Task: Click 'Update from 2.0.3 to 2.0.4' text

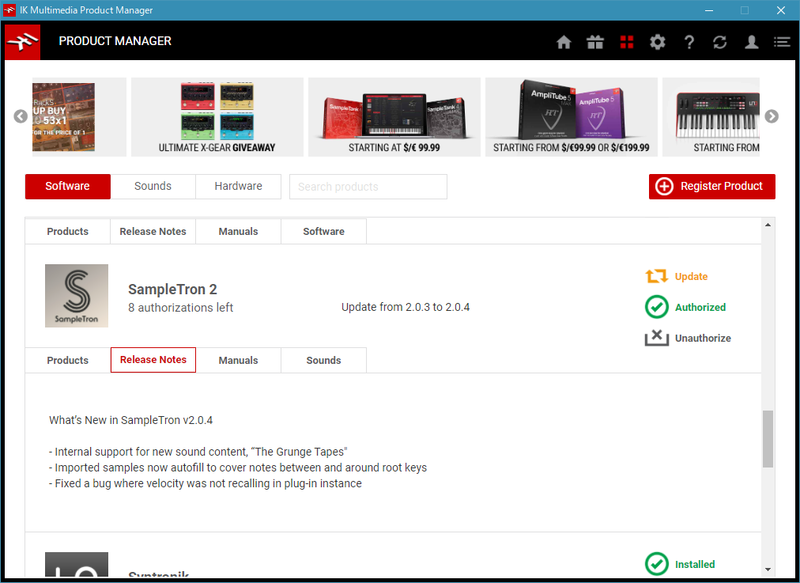Action: coord(406,307)
